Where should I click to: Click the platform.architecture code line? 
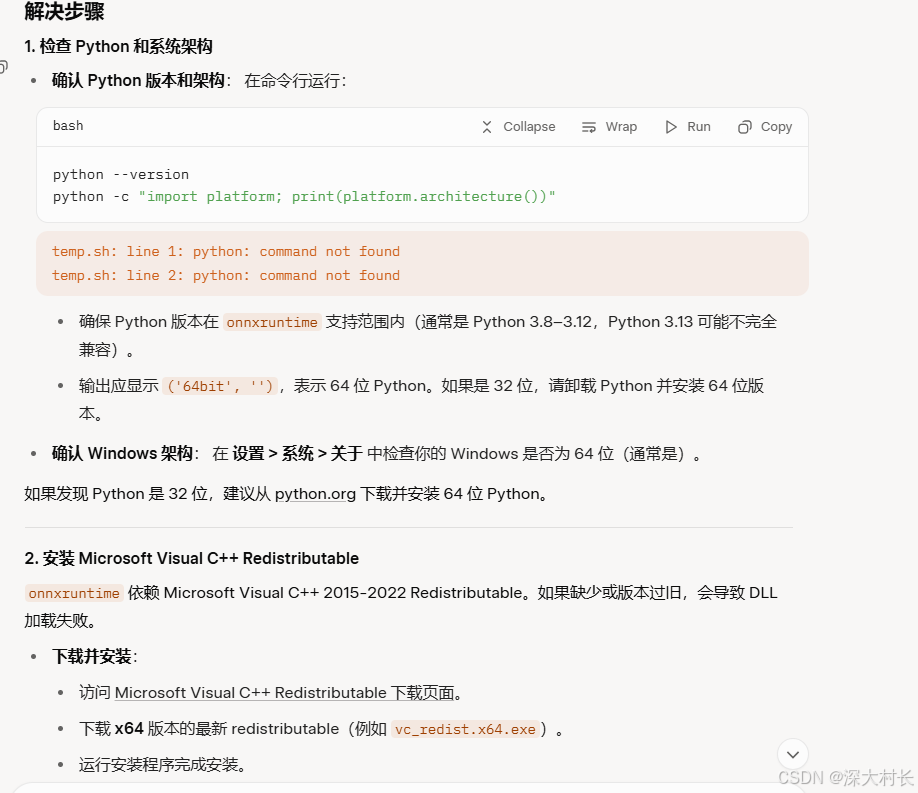(304, 196)
